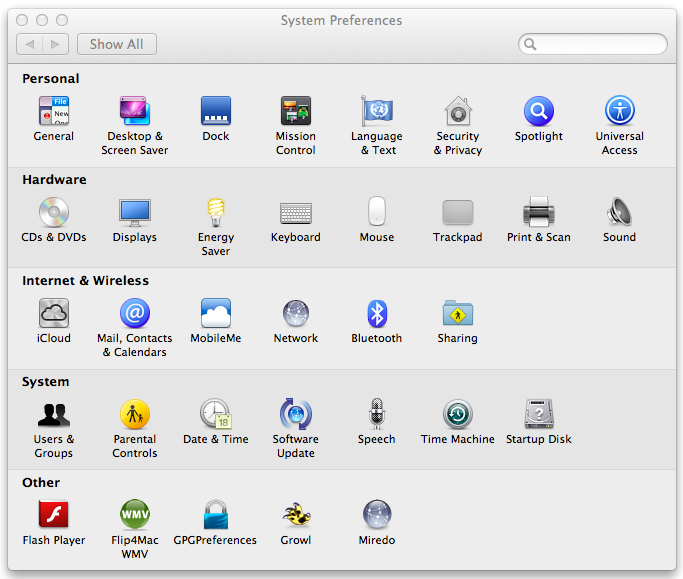Click the Show All button
Screen dimensions: 683x579
pos(116,44)
